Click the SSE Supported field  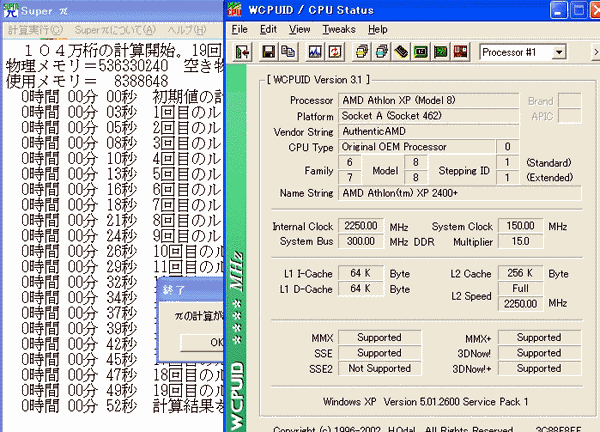tap(380, 353)
